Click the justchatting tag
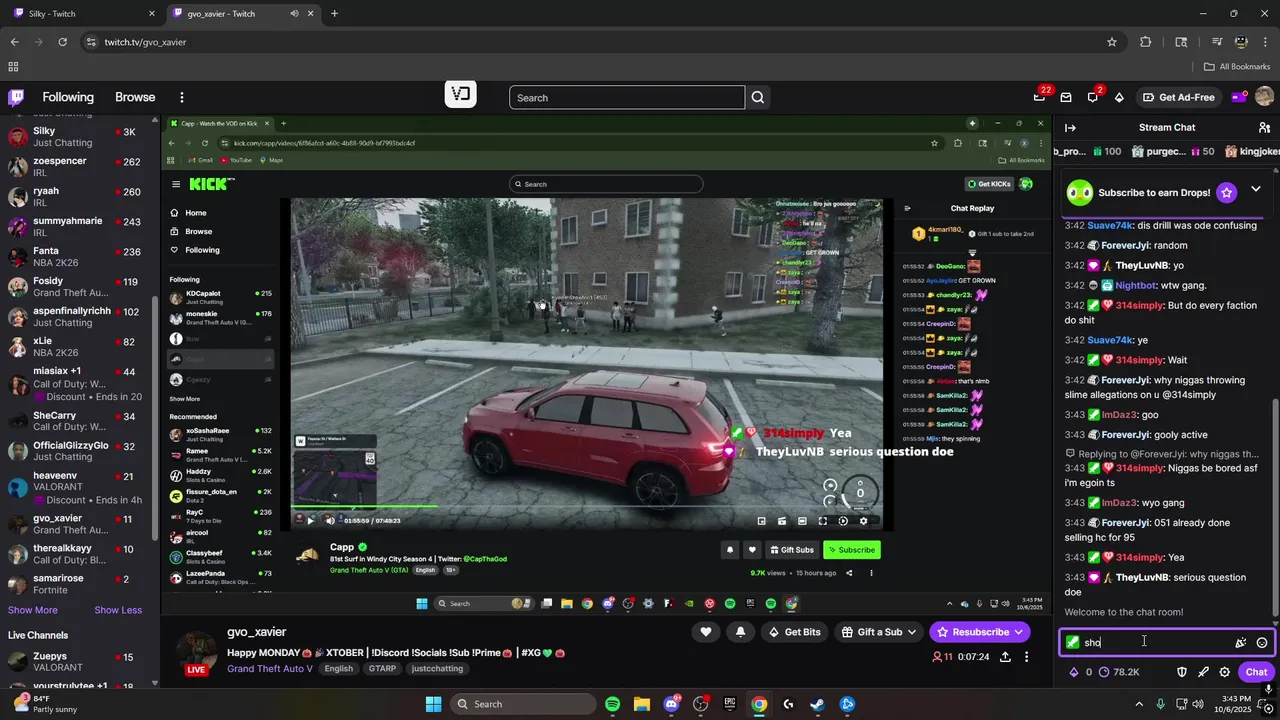Screen dimensions: 1280x720 [437, 669]
